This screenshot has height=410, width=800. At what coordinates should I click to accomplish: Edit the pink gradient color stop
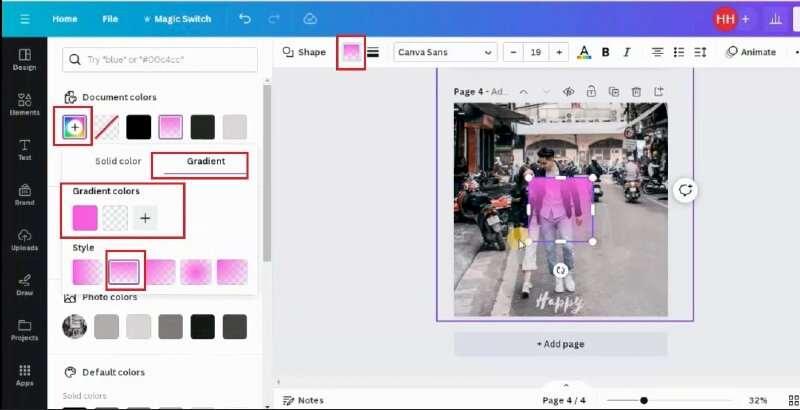[x=85, y=218]
